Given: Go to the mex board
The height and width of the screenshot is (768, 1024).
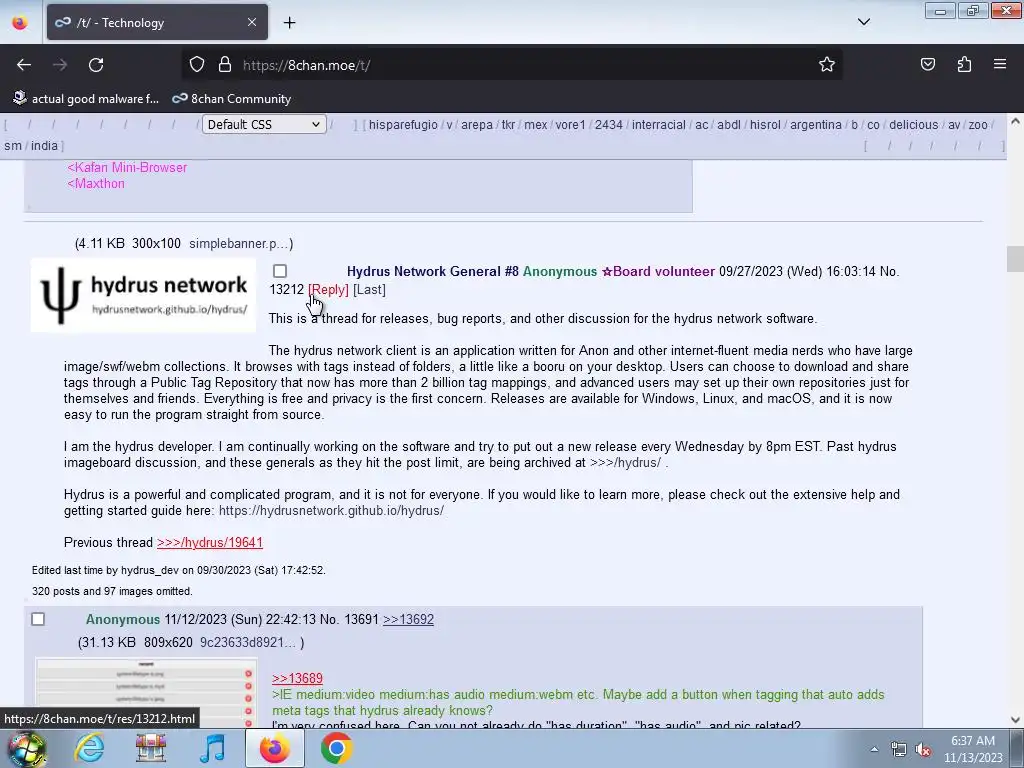Looking at the screenshot, I should 536,125.
